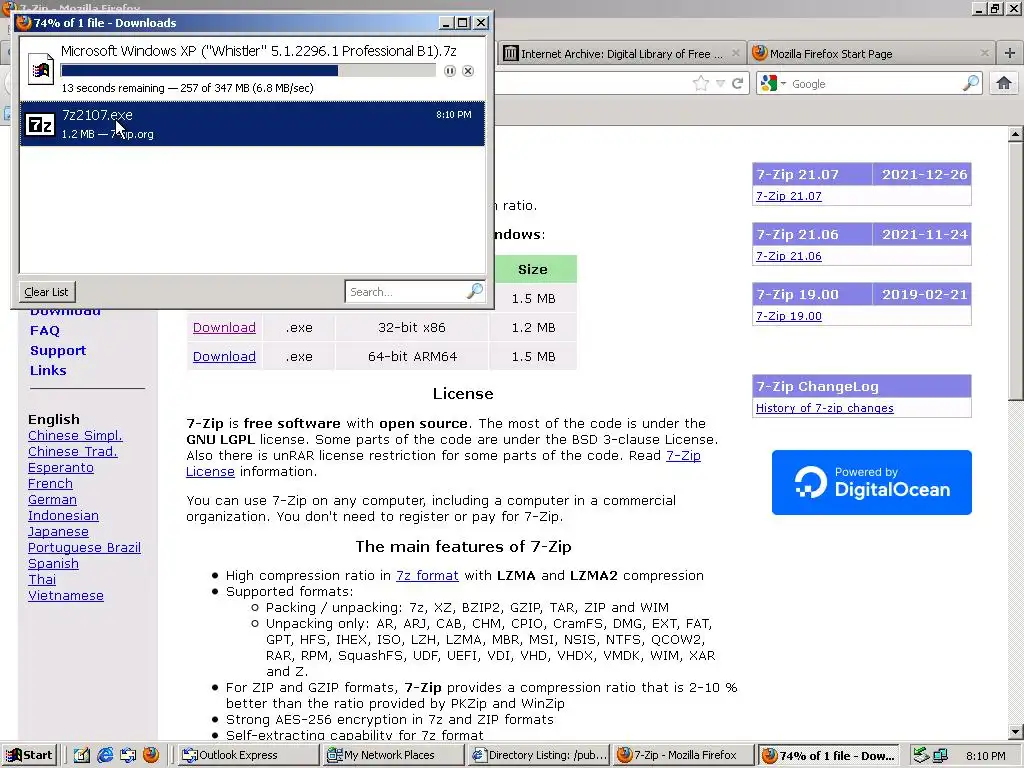Screen dimensions: 1024x768
Task: Click the page scrollbar up arrow
Action: [1015, 135]
